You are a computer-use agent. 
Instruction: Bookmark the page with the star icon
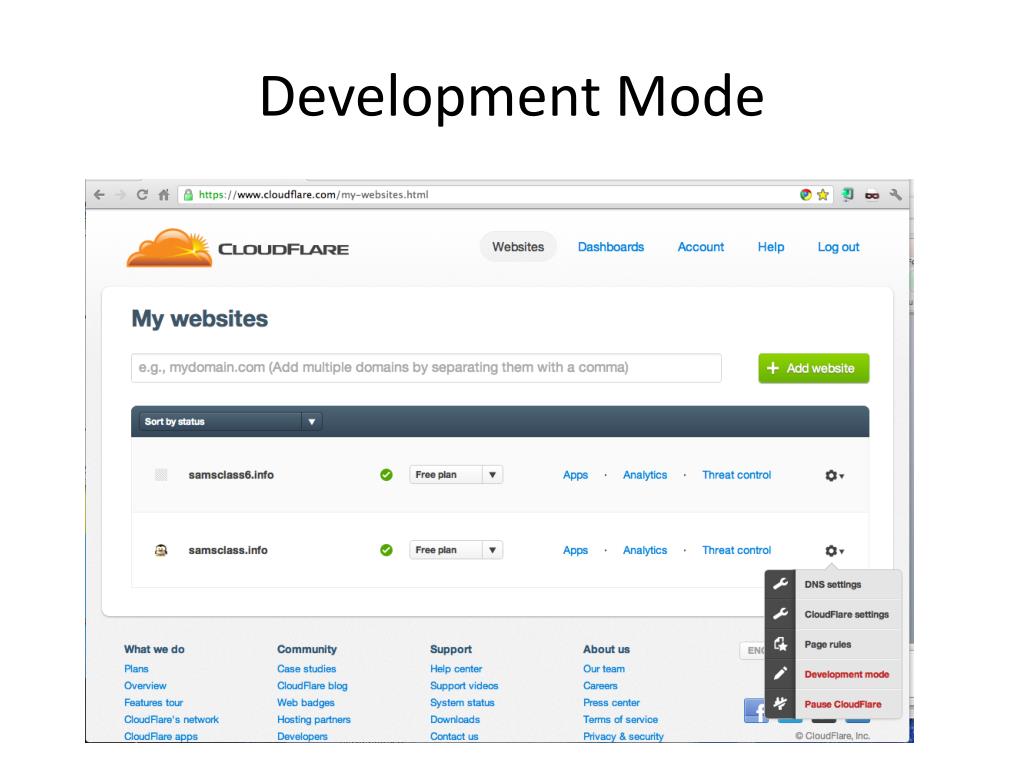click(x=823, y=195)
